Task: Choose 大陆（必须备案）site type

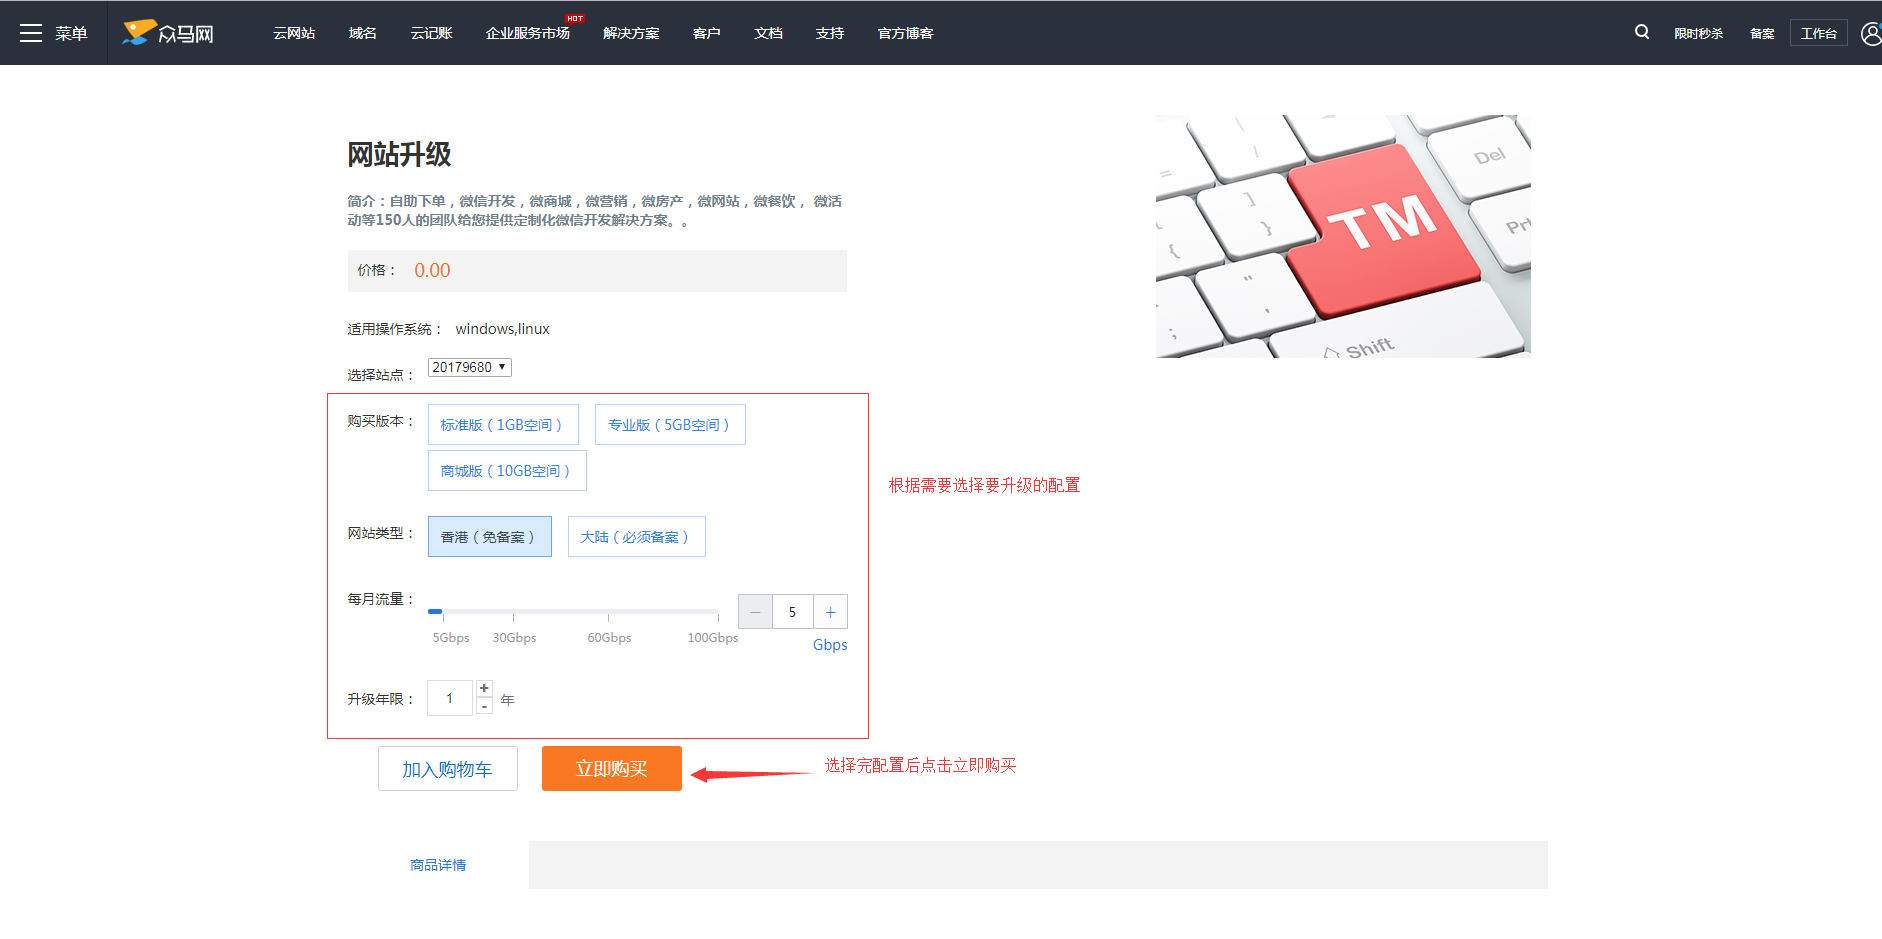Action: tap(636, 537)
